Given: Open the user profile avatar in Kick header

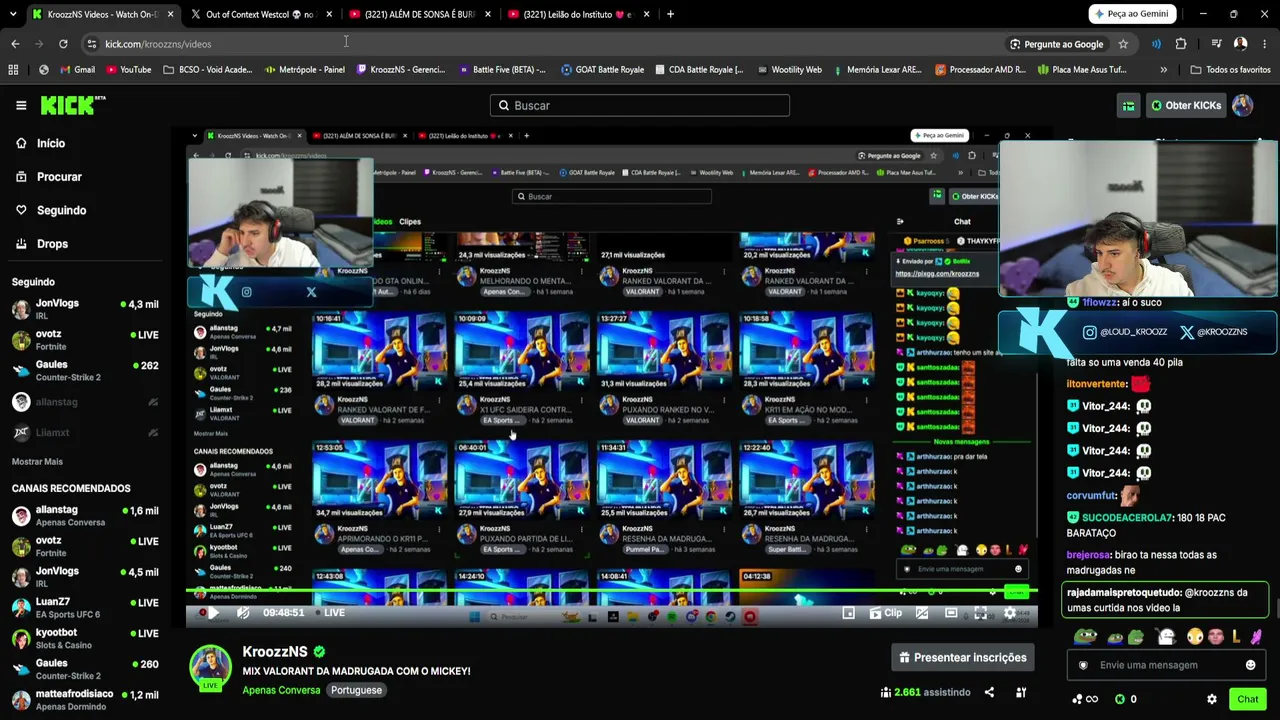Looking at the screenshot, I should (x=1242, y=105).
